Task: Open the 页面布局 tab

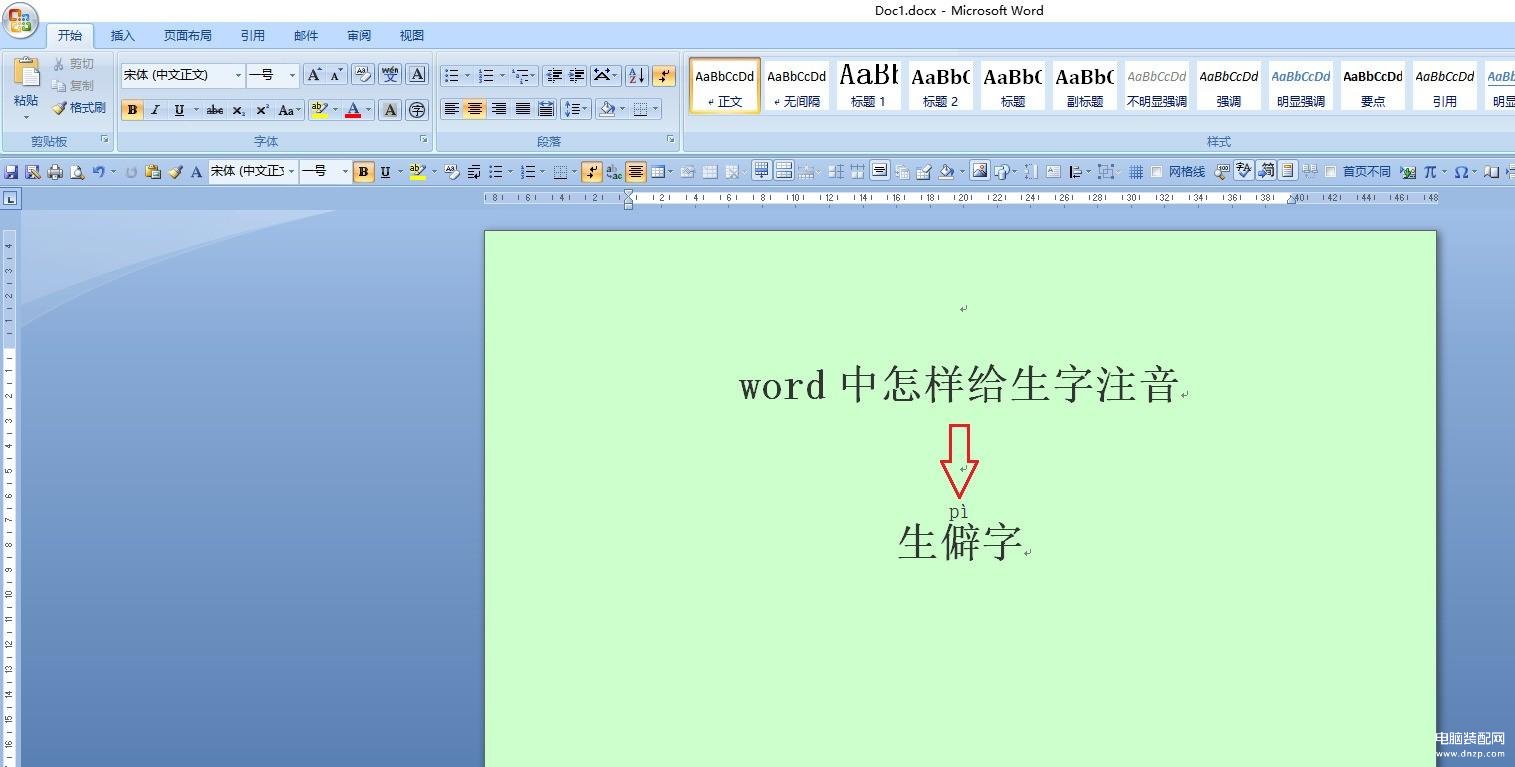Action: (188, 36)
